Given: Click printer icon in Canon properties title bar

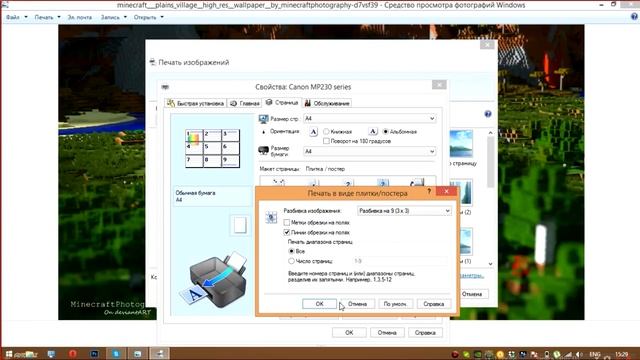Looking at the screenshot, I should [165, 87].
